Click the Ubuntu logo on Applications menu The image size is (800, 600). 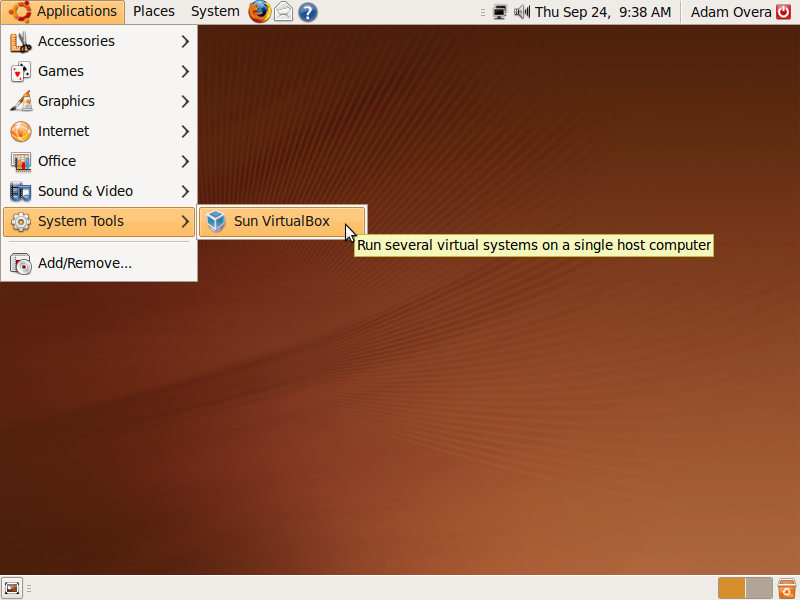(x=20, y=11)
